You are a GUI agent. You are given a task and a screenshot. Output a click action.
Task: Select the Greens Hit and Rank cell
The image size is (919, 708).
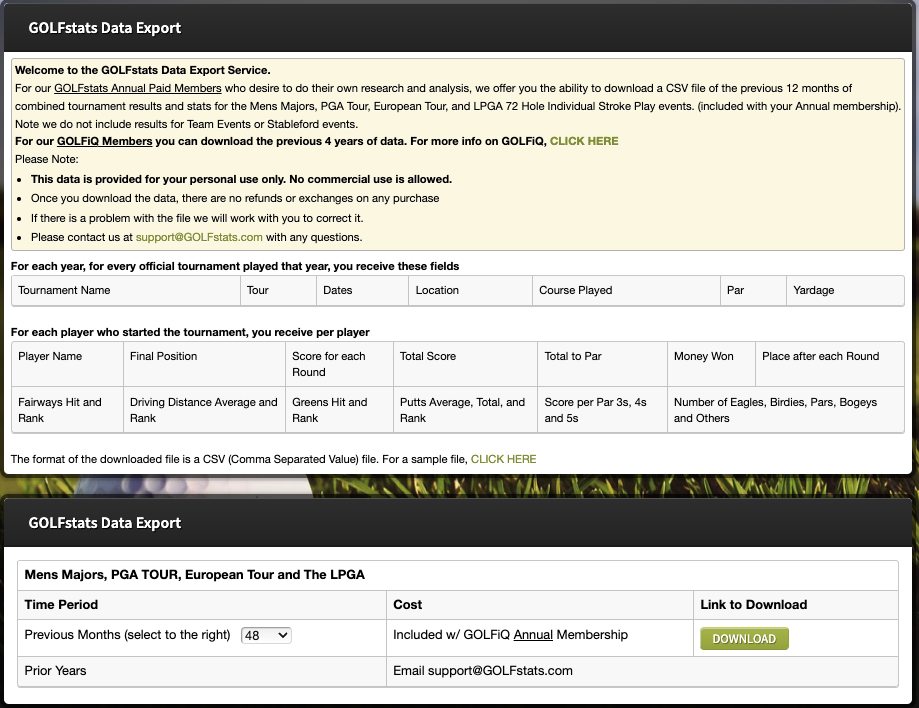[x=339, y=410]
